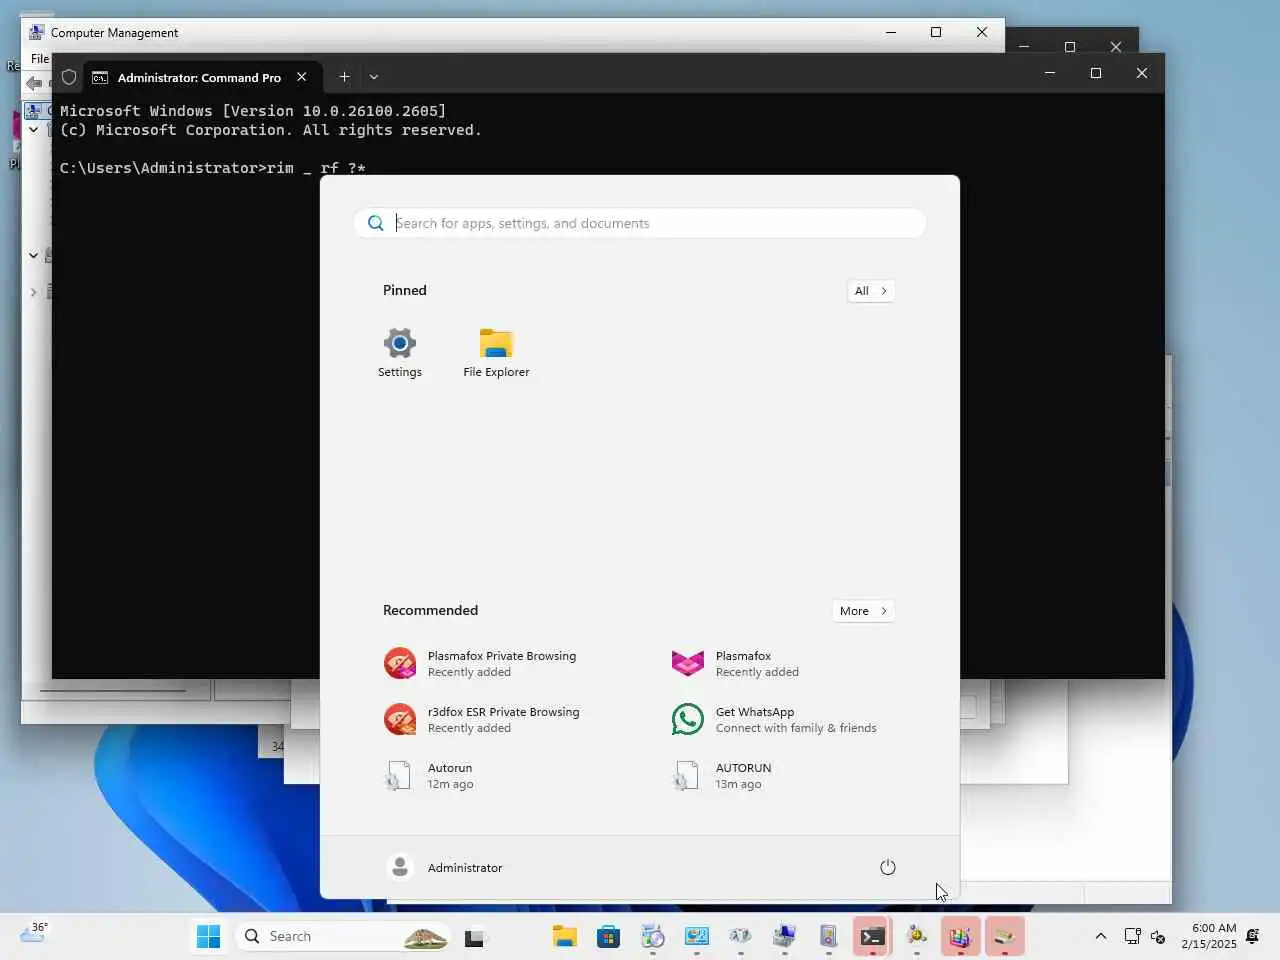Switch to Terminal via its taskbar icon
Screen dimensions: 1280x960
tap(872, 937)
